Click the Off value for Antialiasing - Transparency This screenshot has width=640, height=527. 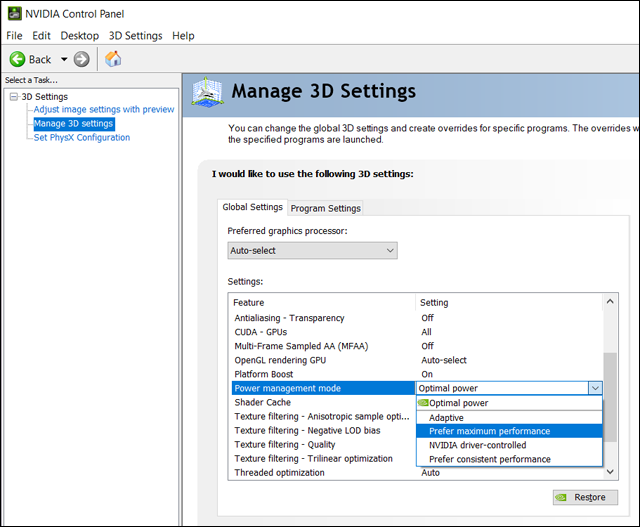[x=427, y=318]
